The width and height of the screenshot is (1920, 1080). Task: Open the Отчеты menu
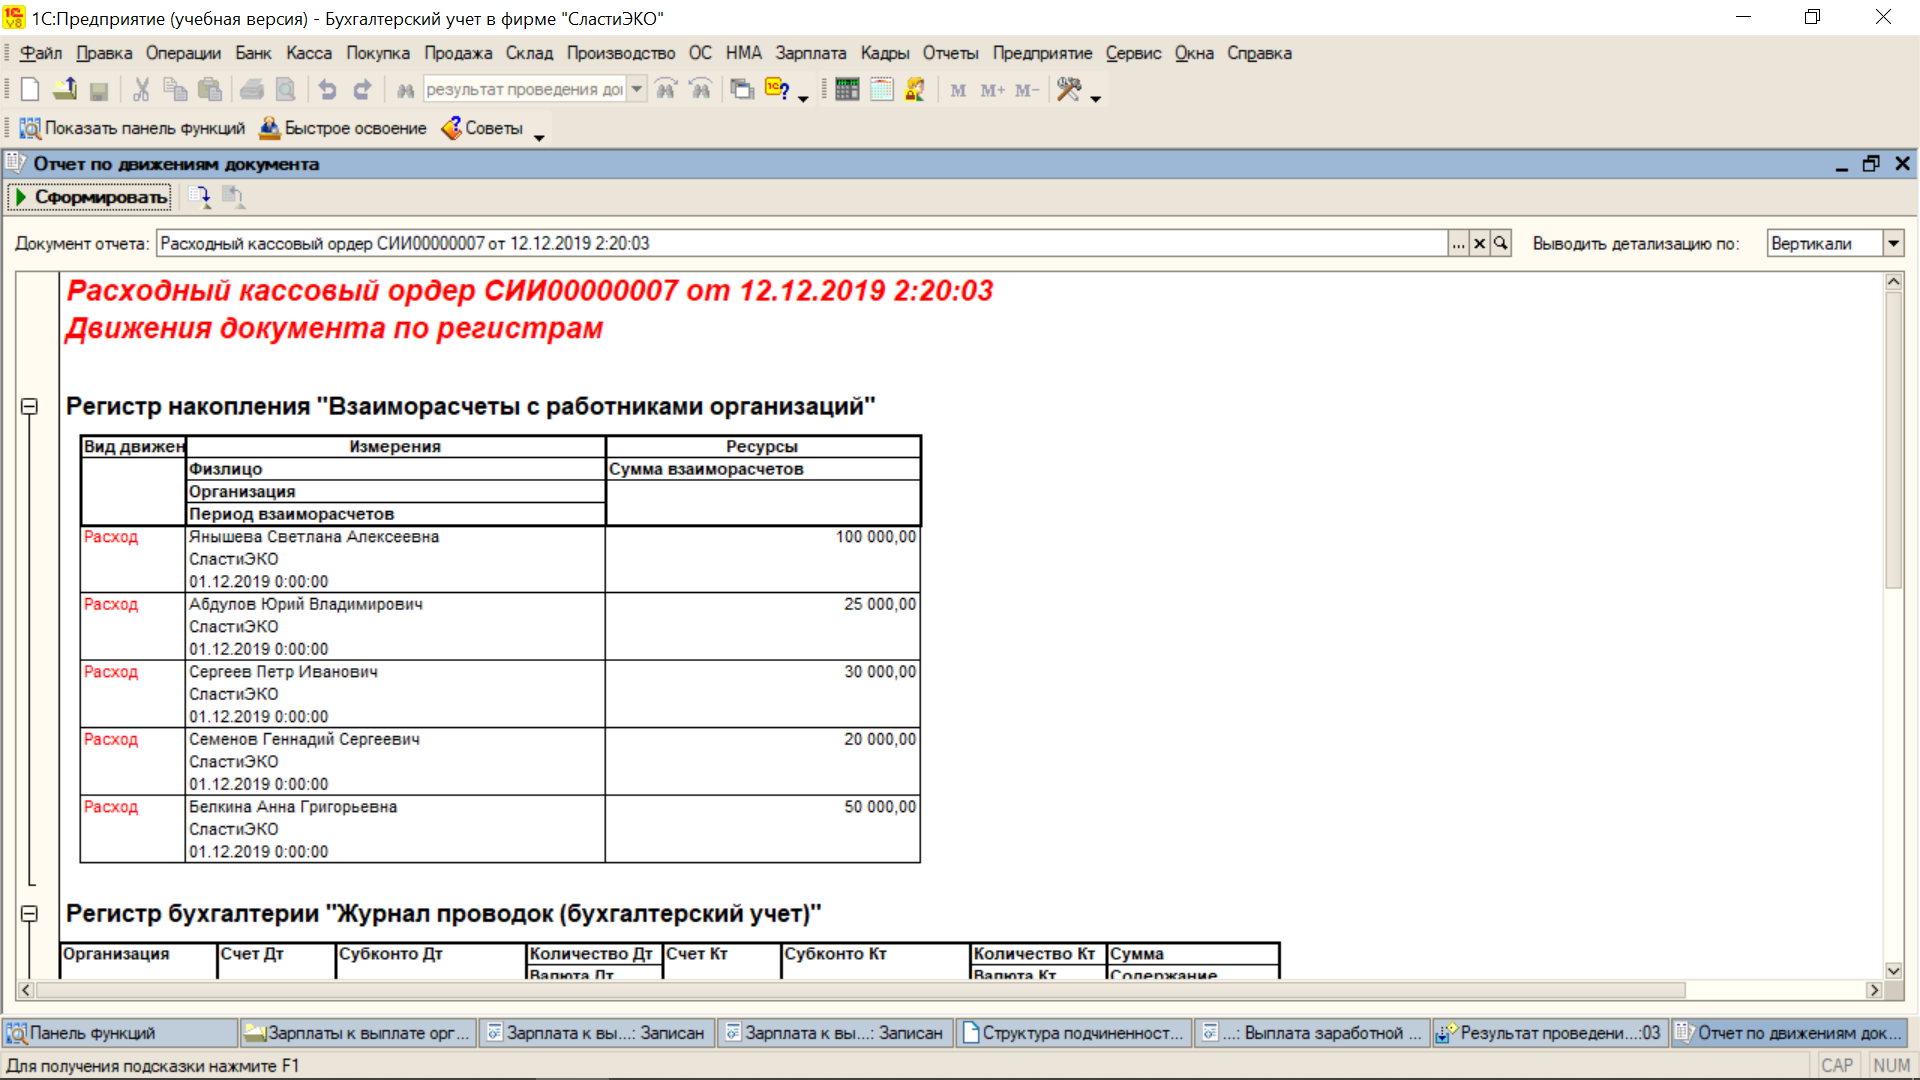[950, 53]
